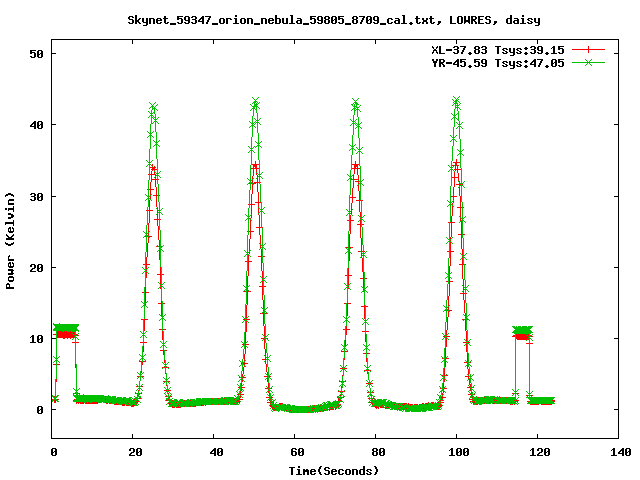
Task: Click the x-axis tick label 20
Action: (135, 452)
